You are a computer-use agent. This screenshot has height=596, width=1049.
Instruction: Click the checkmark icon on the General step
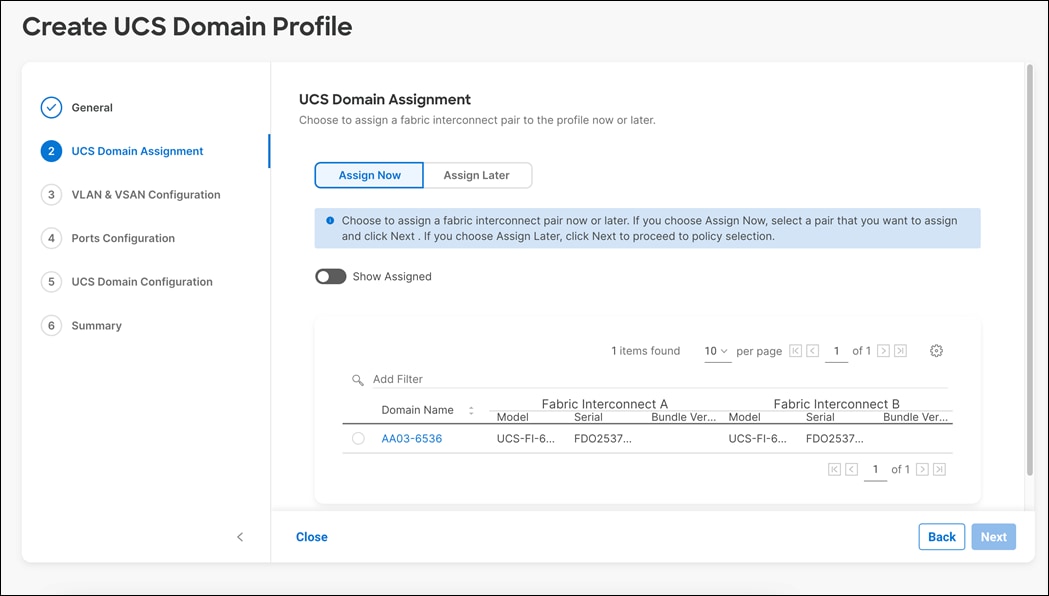coord(51,107)
